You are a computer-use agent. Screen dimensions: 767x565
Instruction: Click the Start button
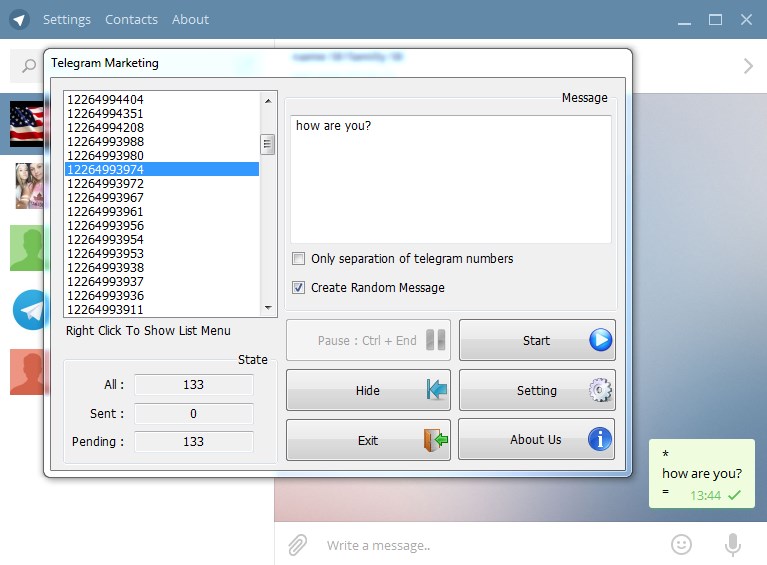pos(537,340)
